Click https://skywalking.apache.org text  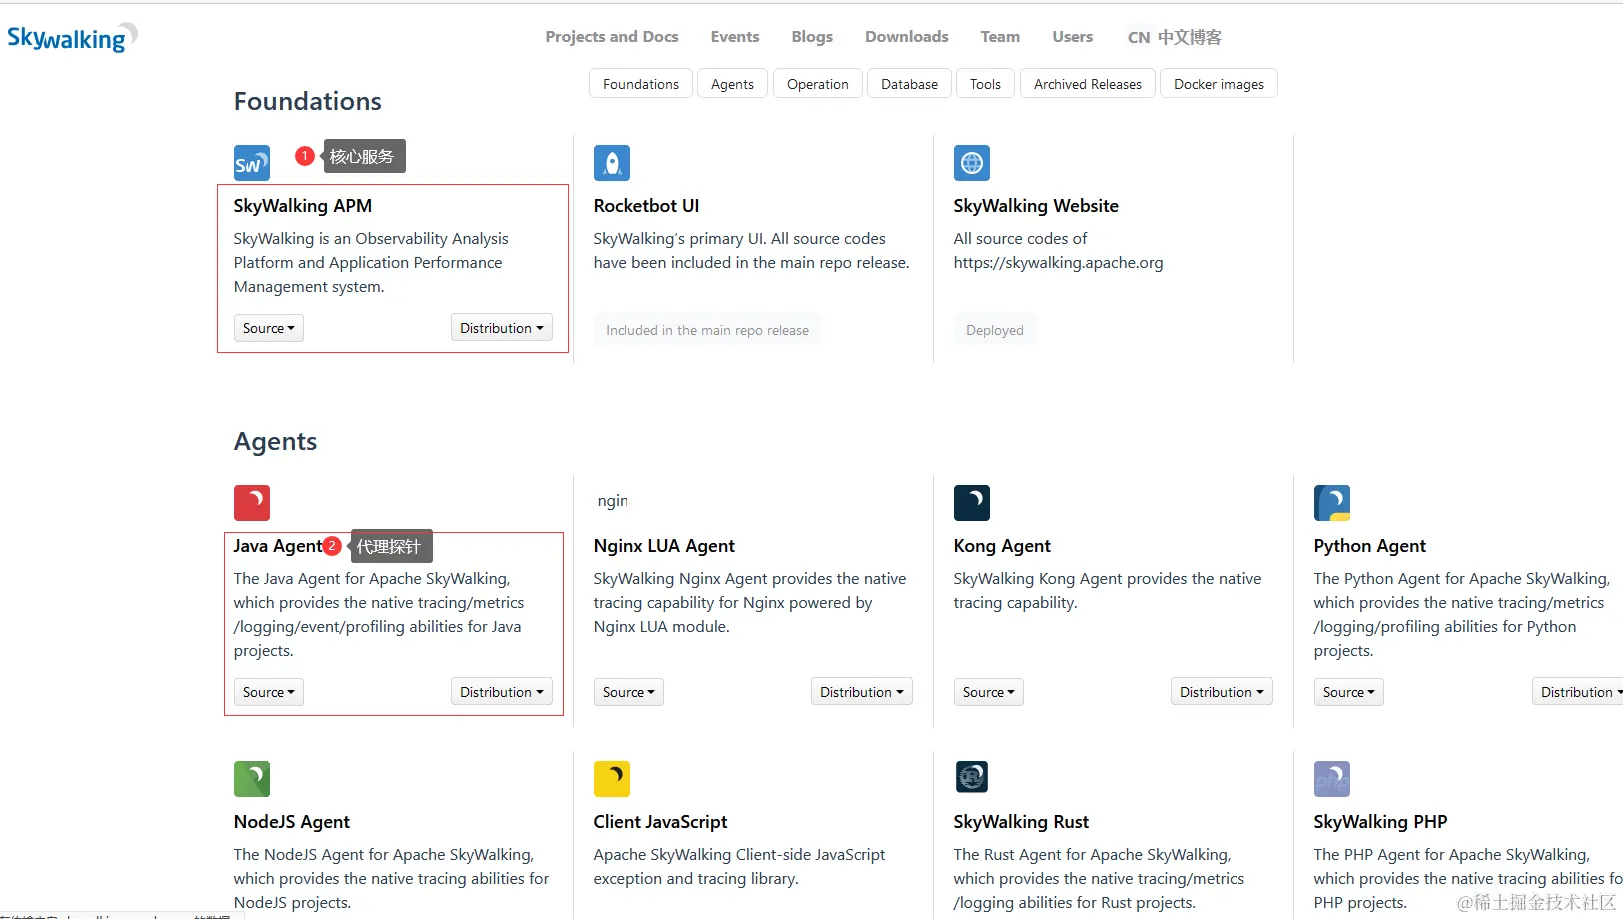coord(1059,263)
